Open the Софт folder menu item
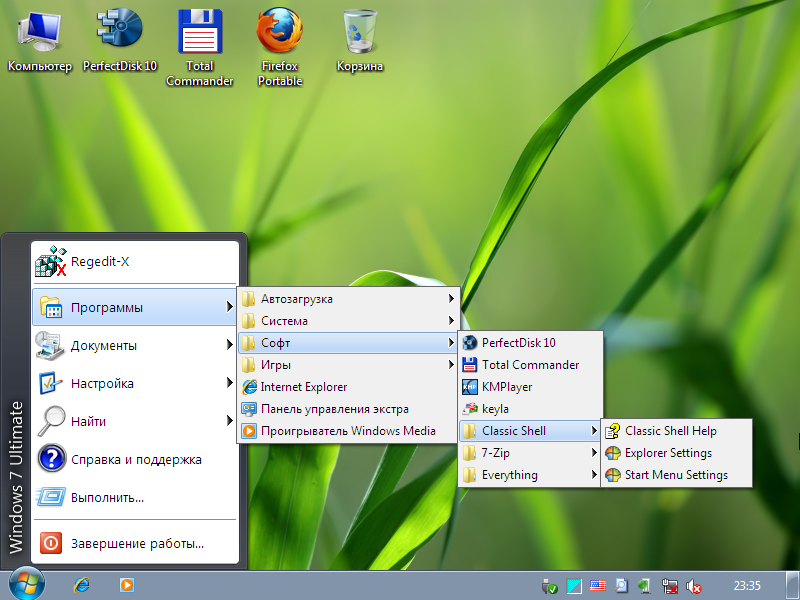The image size is (800, 600). tap(348, 343)
